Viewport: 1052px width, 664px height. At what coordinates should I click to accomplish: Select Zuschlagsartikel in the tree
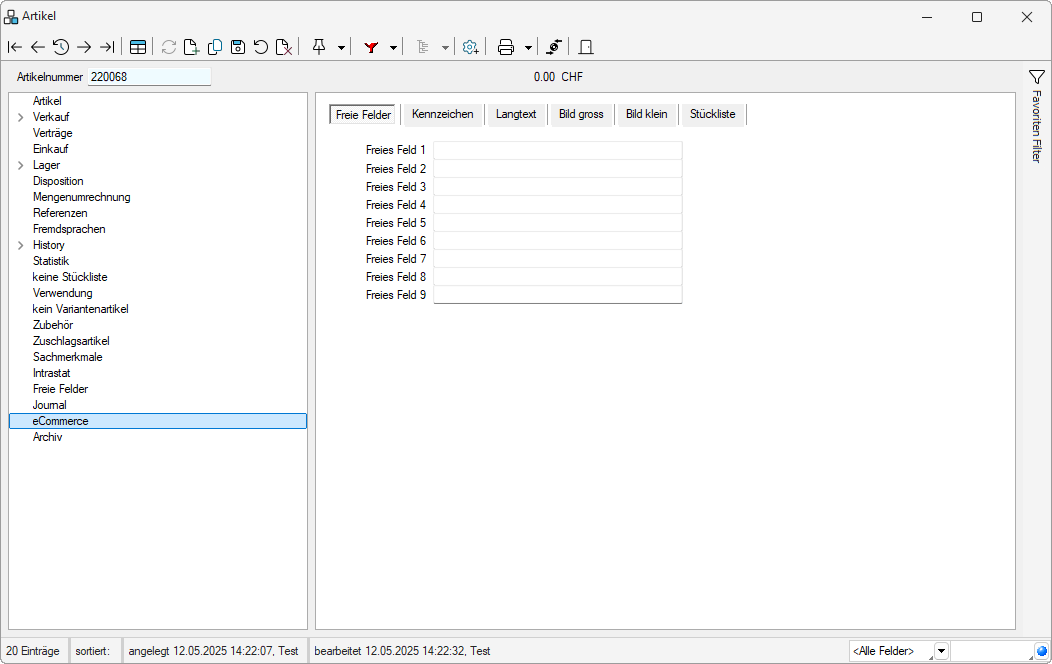[71, 341]
